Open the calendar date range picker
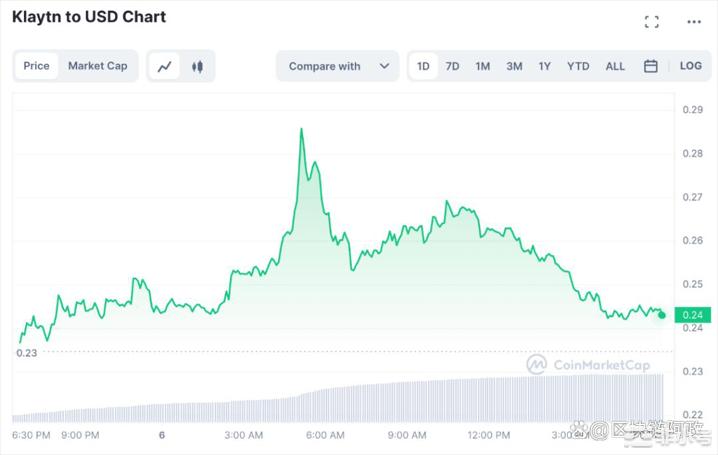The width and height of the screenshot is (718, 455). click(650, 67)
